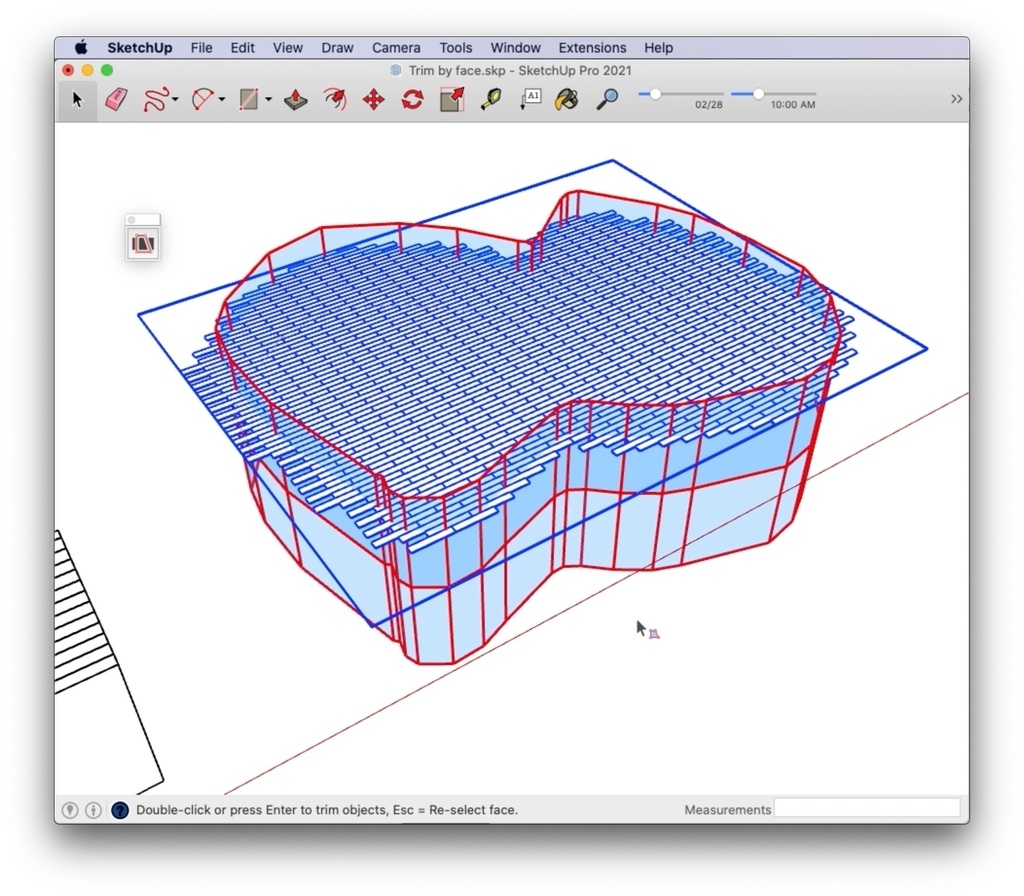Screen dimensions: 1024x896
Task: Expand the arc tools dropdown arrow
Action: pos(222,100)
